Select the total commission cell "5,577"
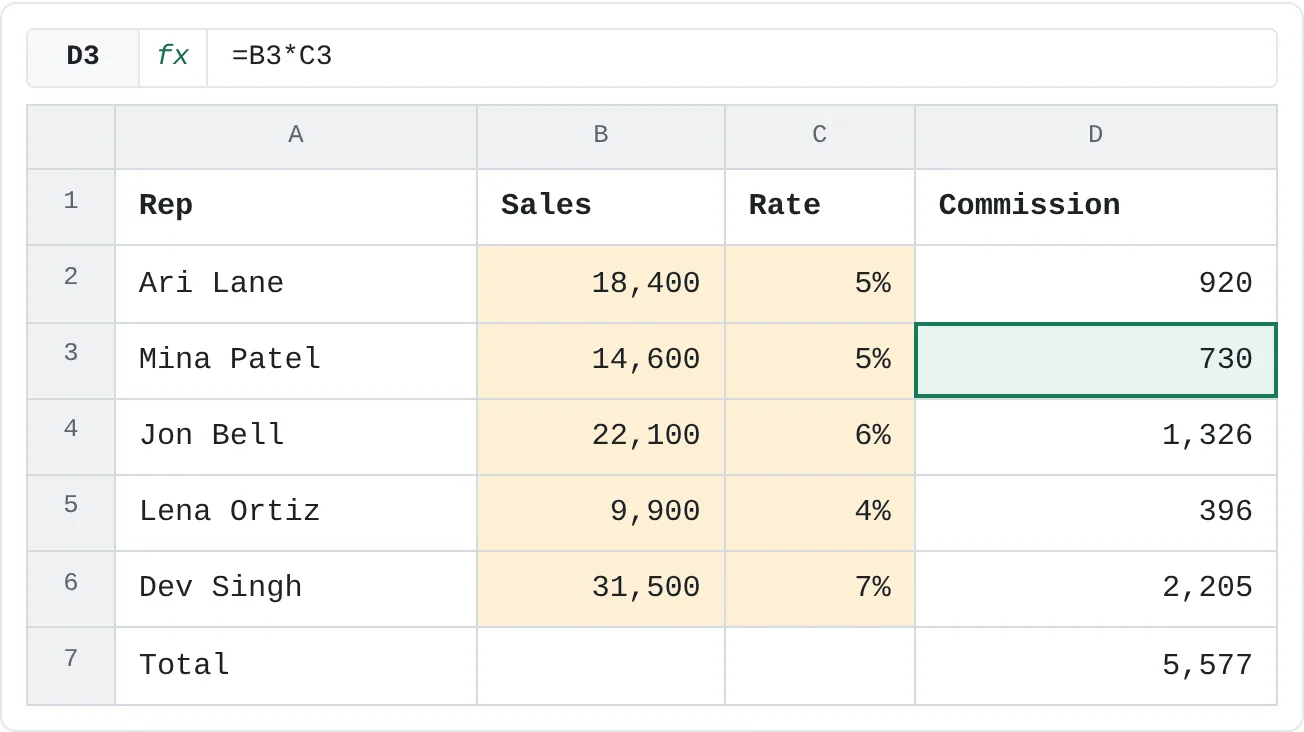 1096,666
